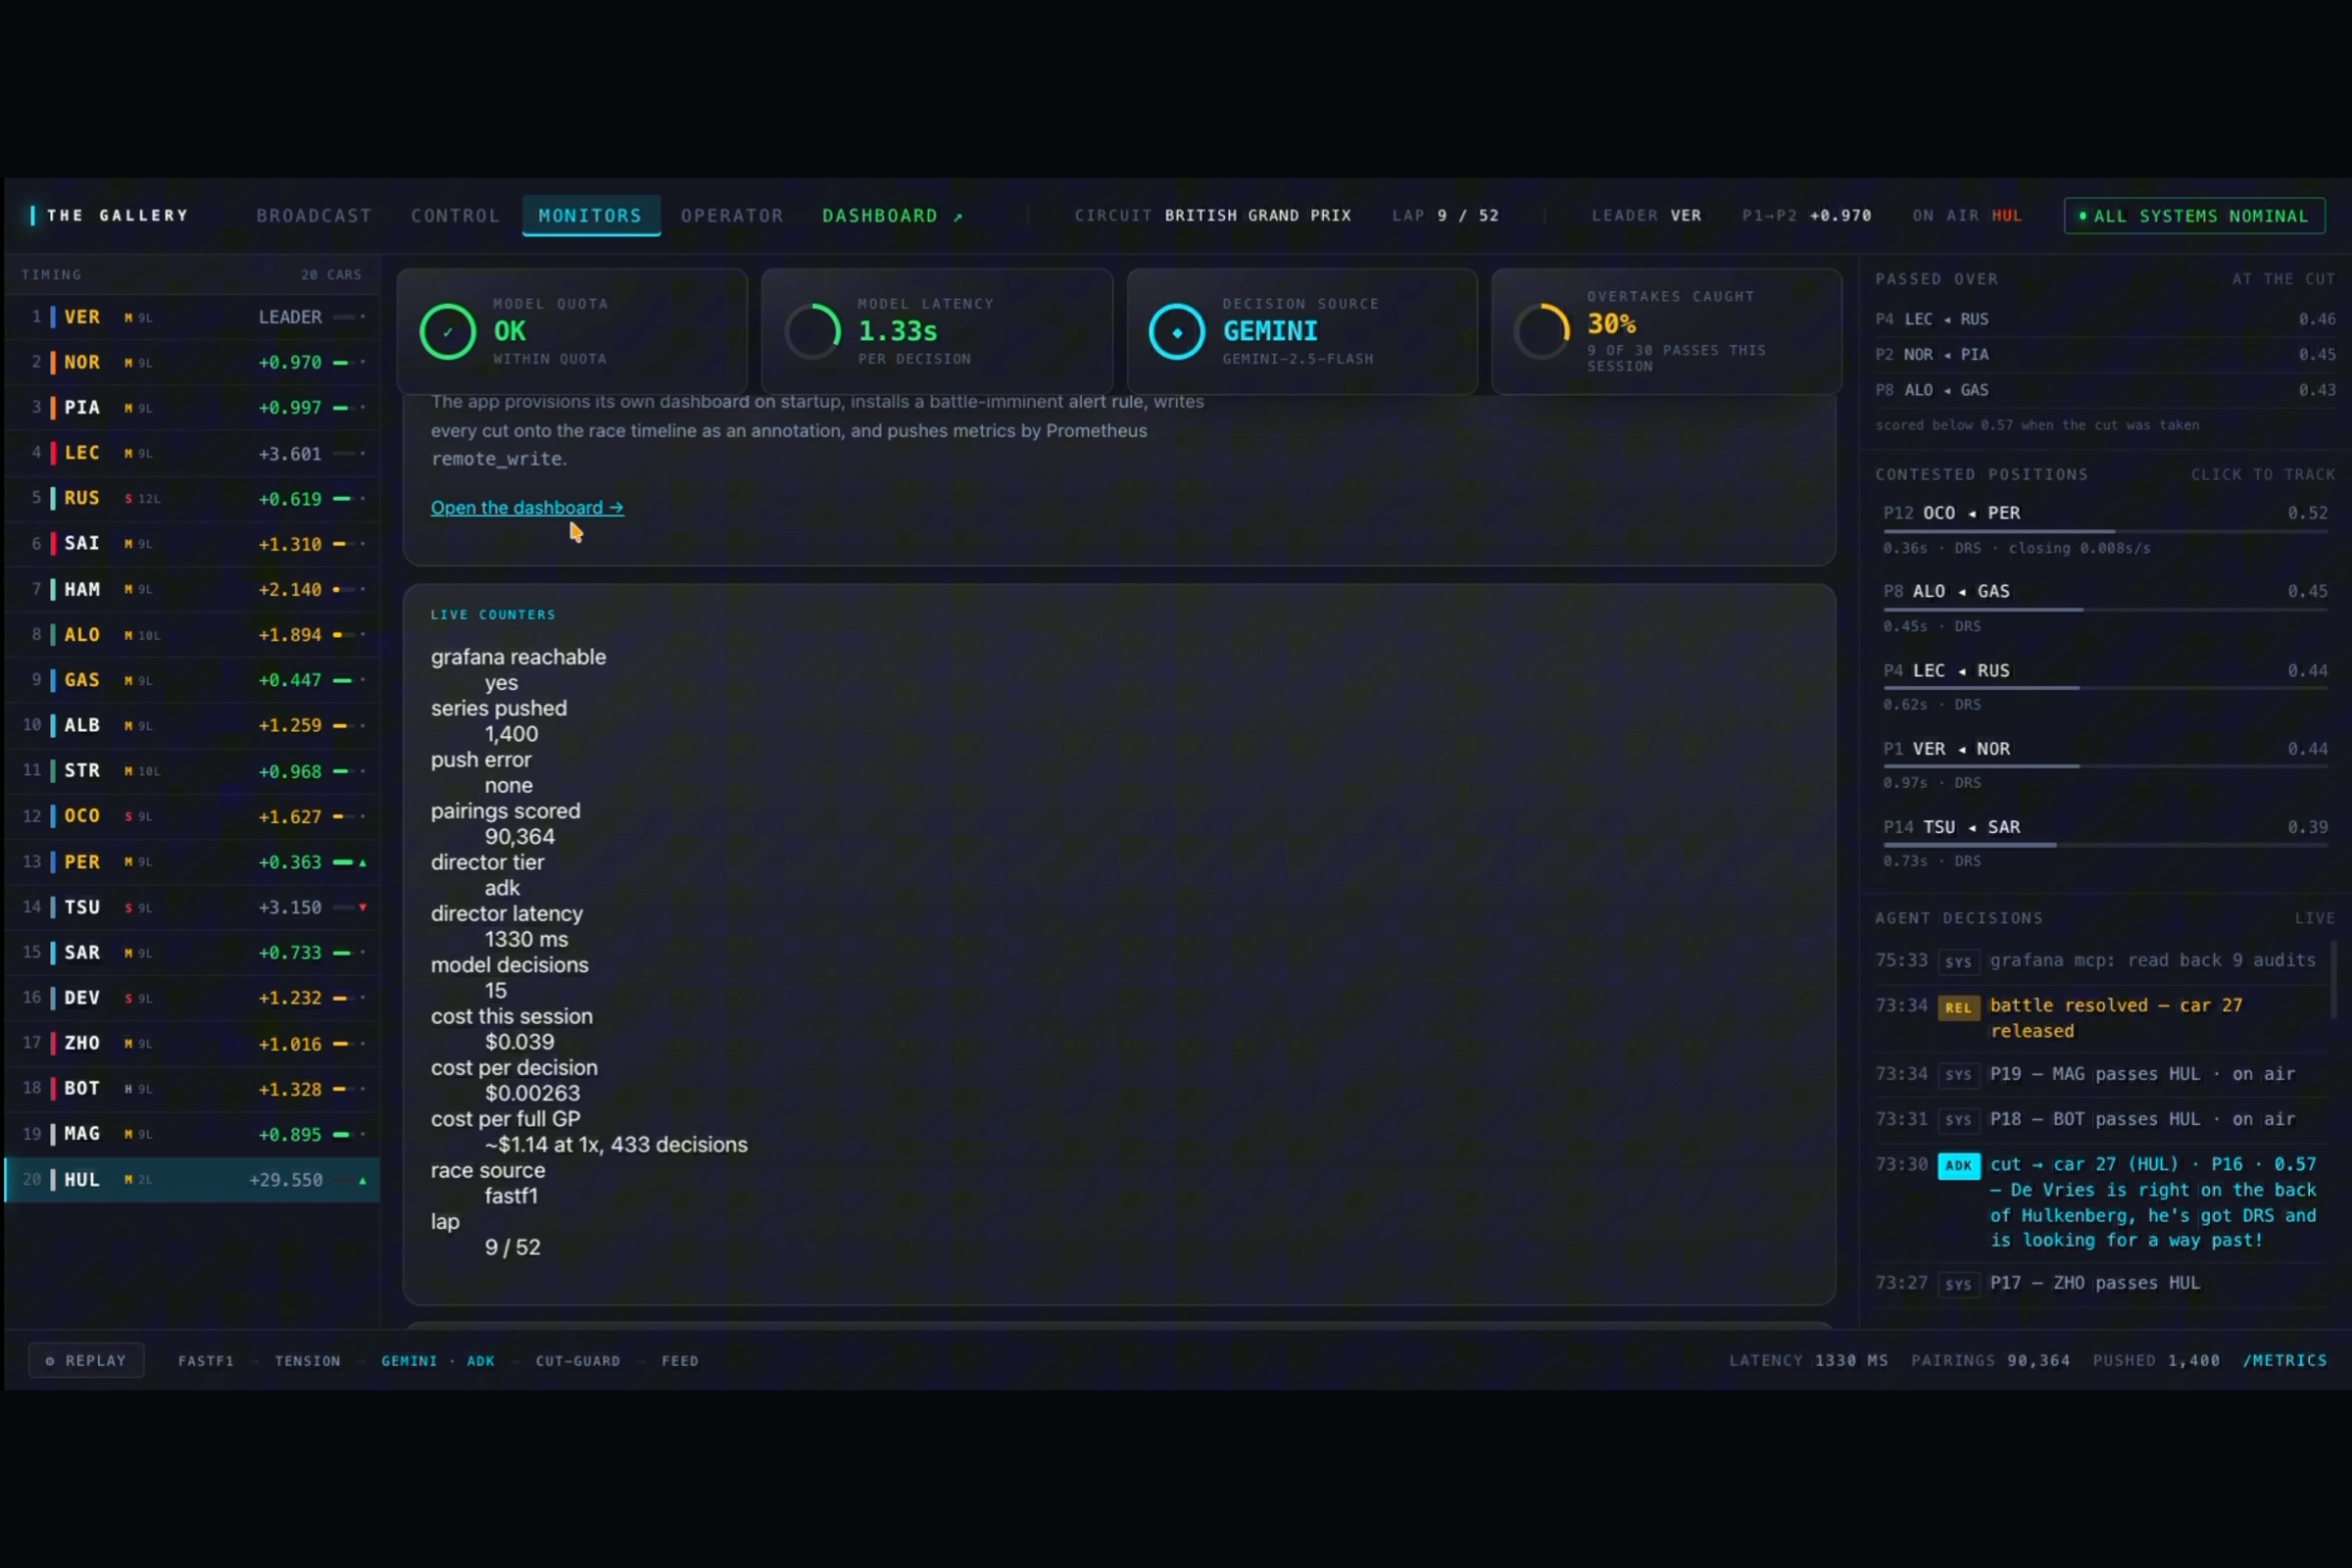Click the ADK pipeline step in footer
Viewport: 2352px width, 1568px height.
click(x=480, y=1361)
